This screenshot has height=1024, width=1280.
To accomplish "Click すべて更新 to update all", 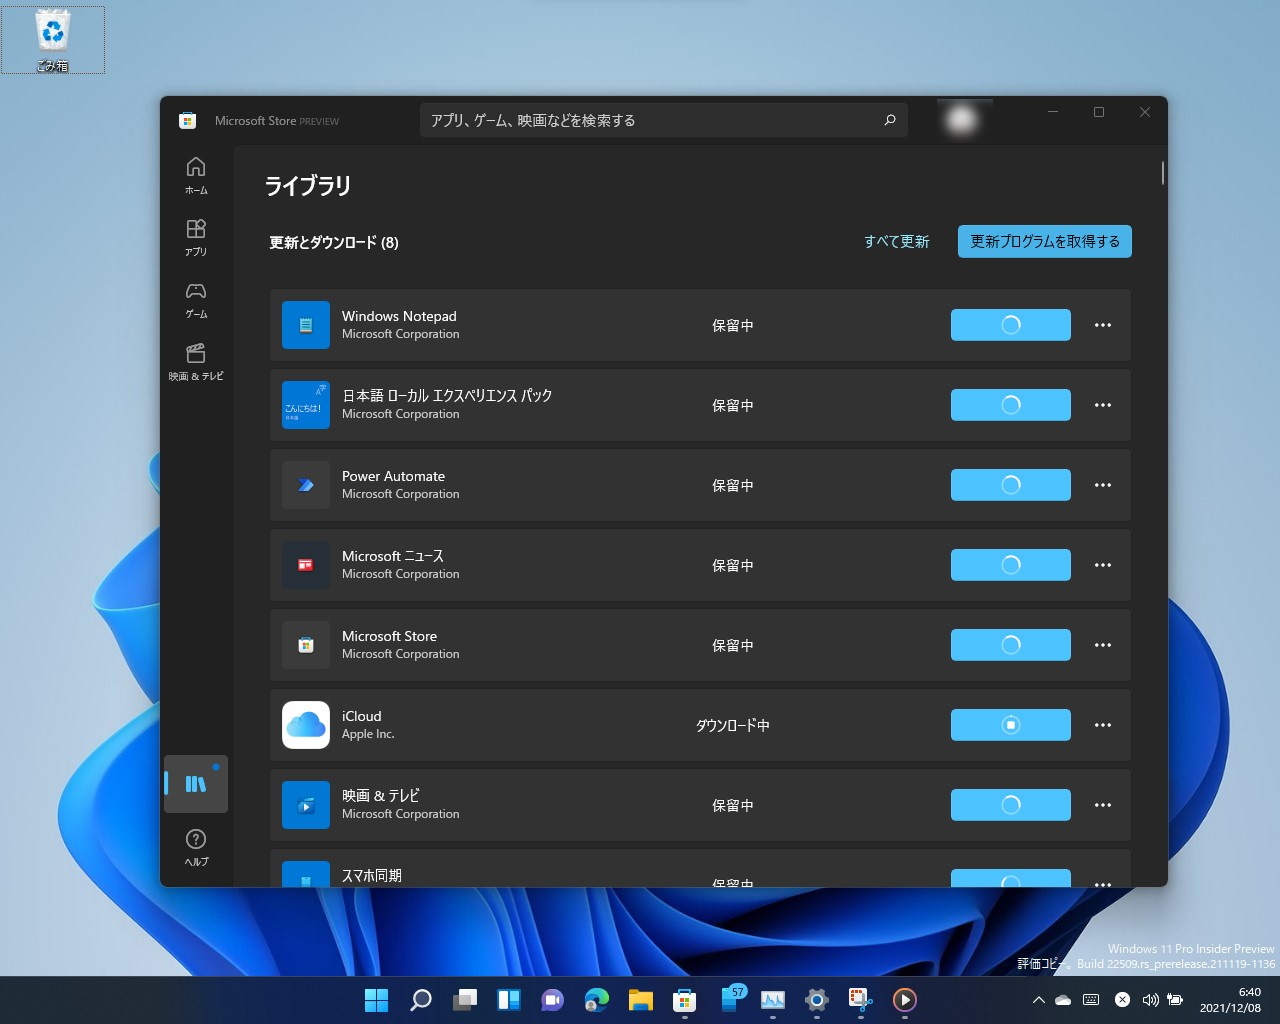I will (897, 242).
